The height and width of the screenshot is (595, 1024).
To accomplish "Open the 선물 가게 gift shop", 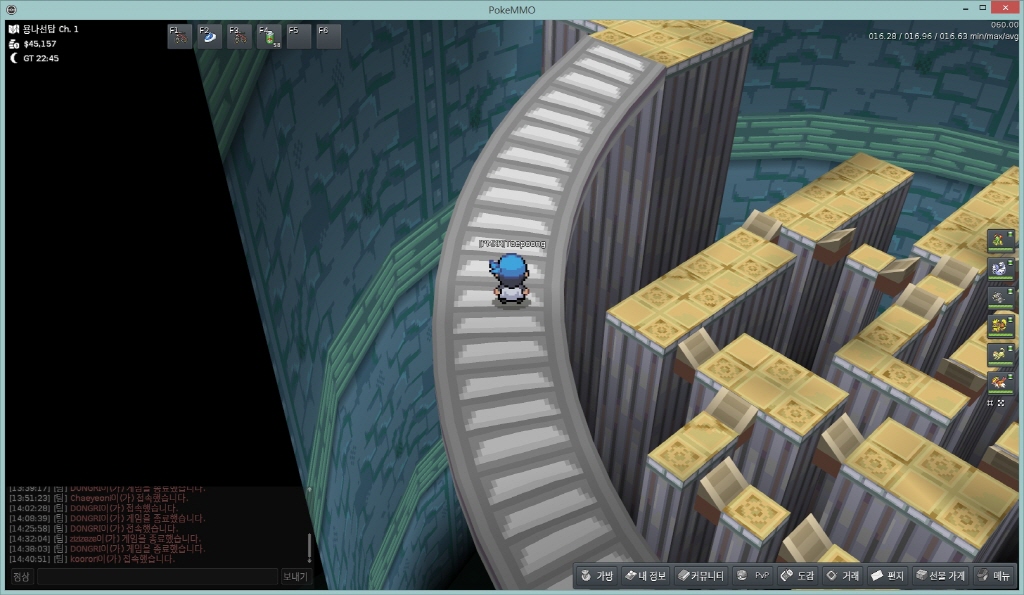I will coord(940,576).
